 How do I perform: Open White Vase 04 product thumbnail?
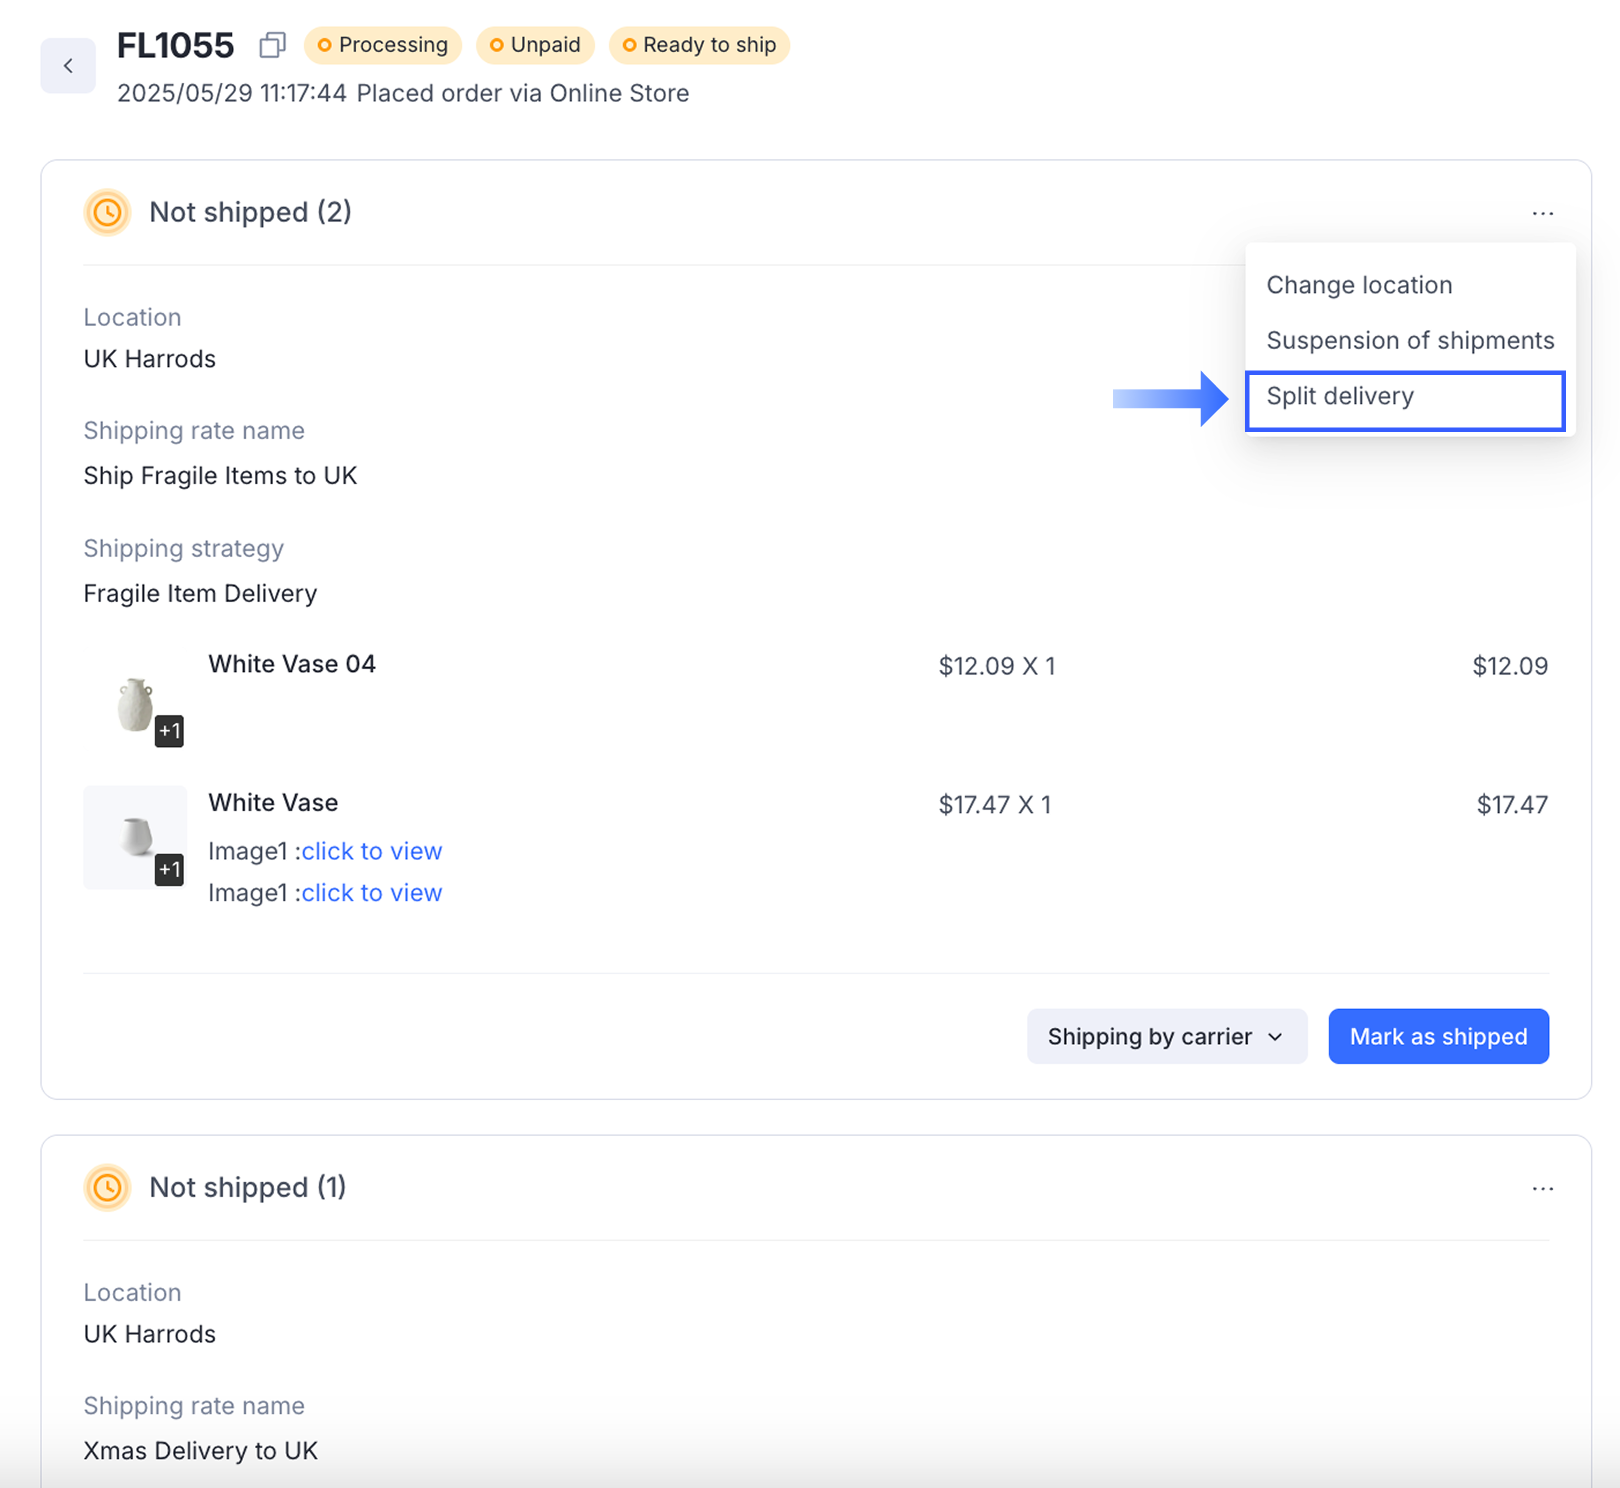pos(133,701)
